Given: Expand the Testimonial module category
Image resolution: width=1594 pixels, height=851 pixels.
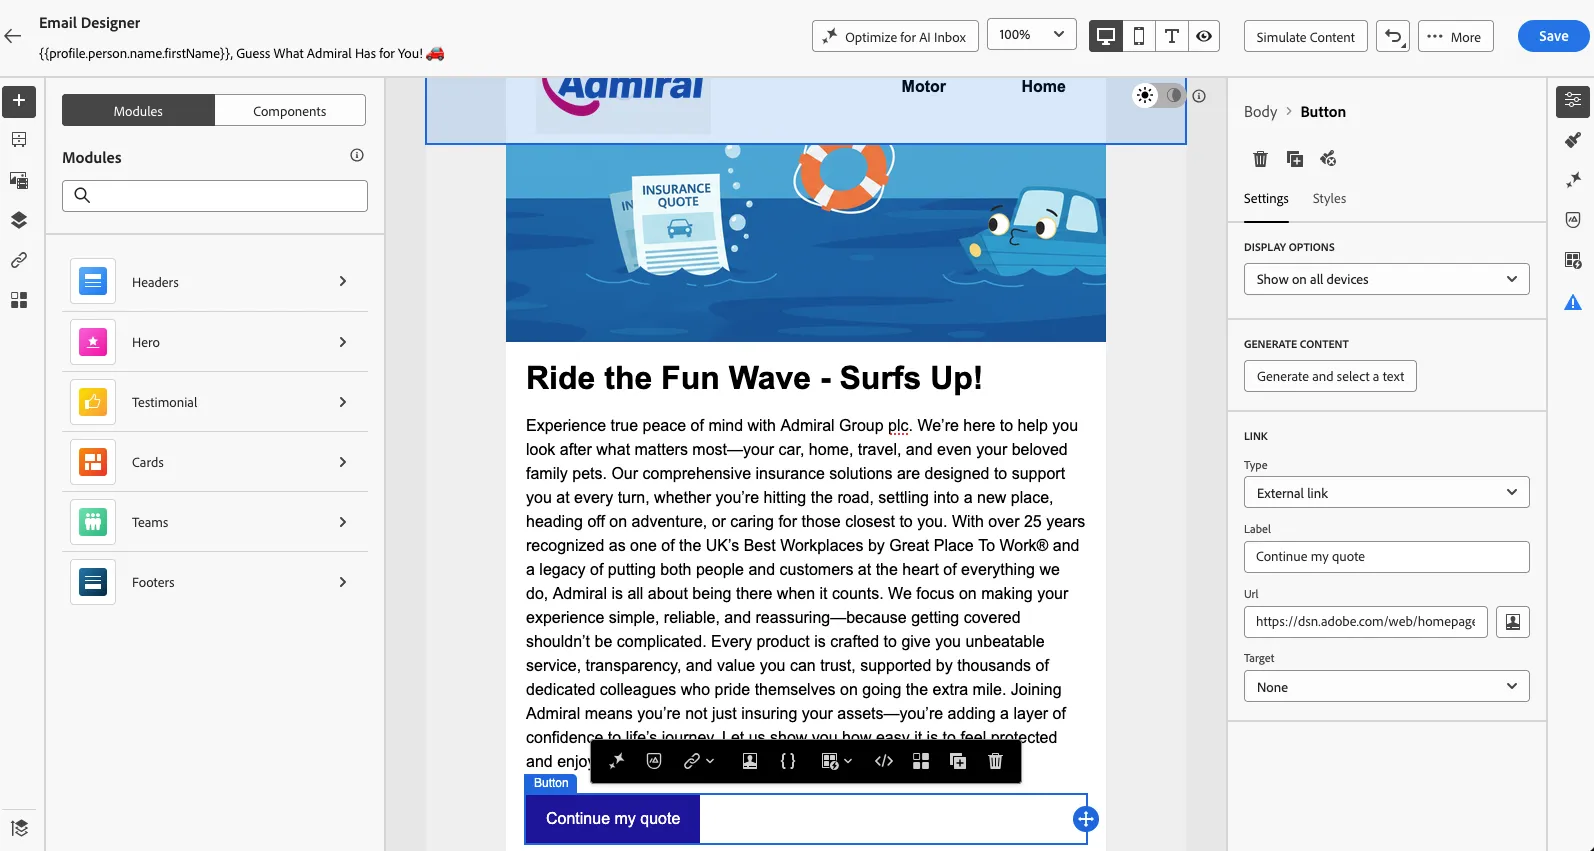Looking at the screenshot, I should tap(215, 402).
